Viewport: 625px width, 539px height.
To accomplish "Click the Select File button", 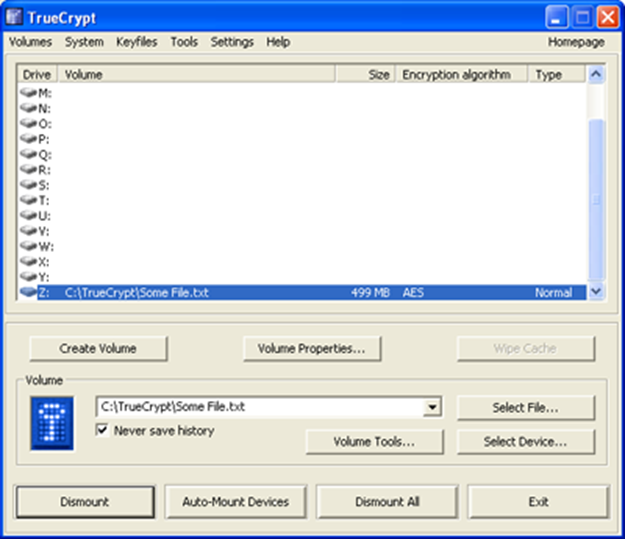I will pos(525,408).
